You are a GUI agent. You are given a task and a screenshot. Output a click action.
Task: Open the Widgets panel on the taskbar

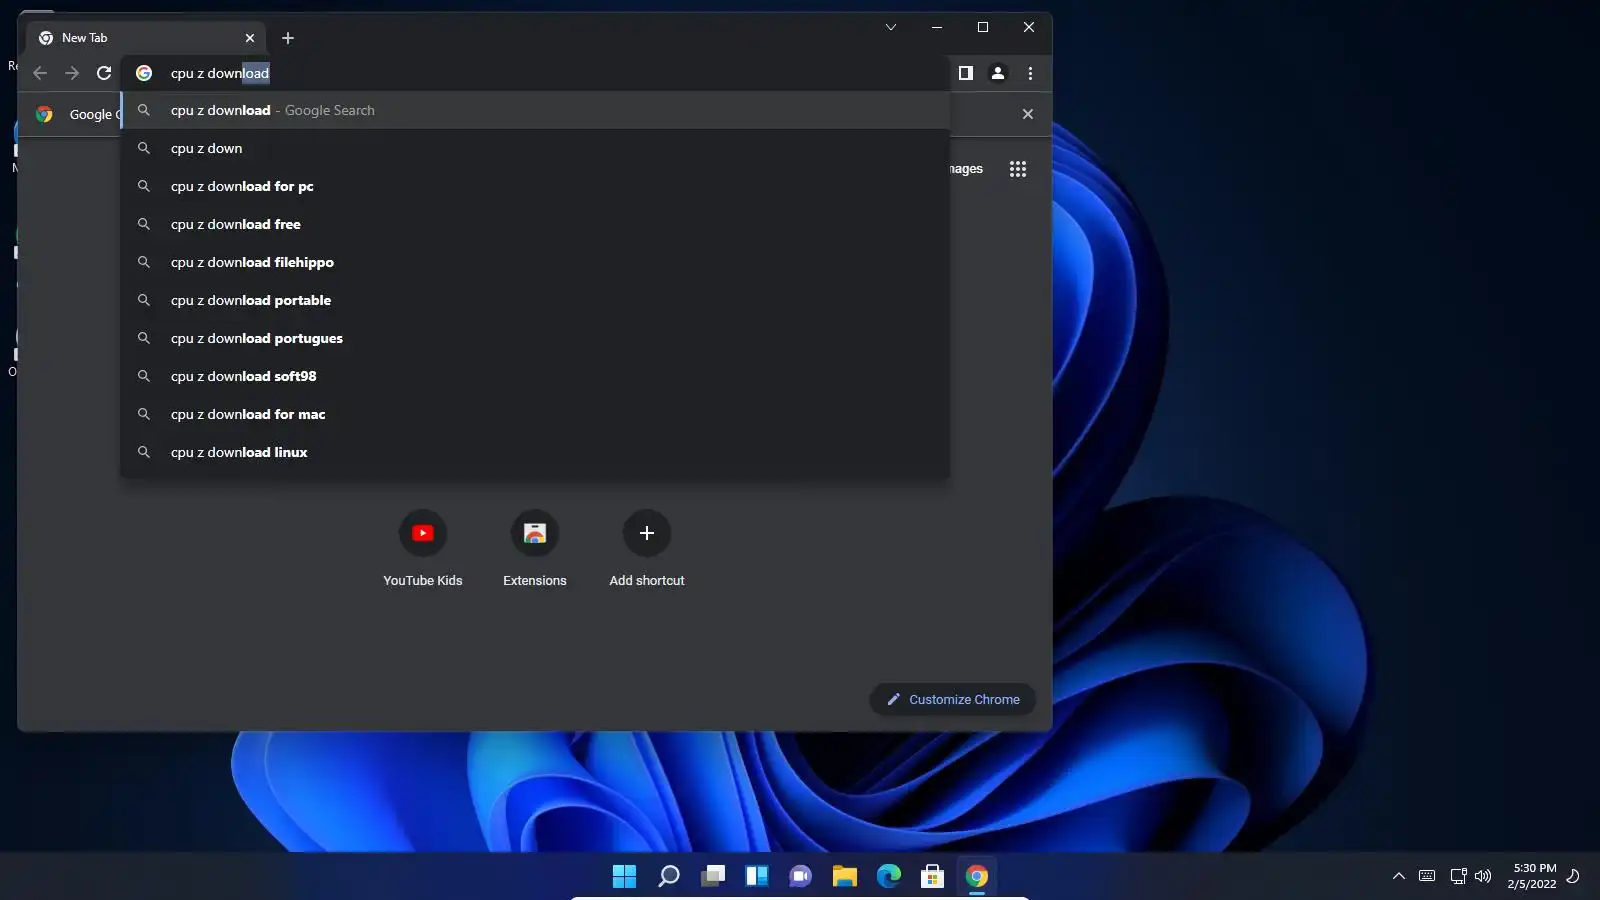point(757,876)
